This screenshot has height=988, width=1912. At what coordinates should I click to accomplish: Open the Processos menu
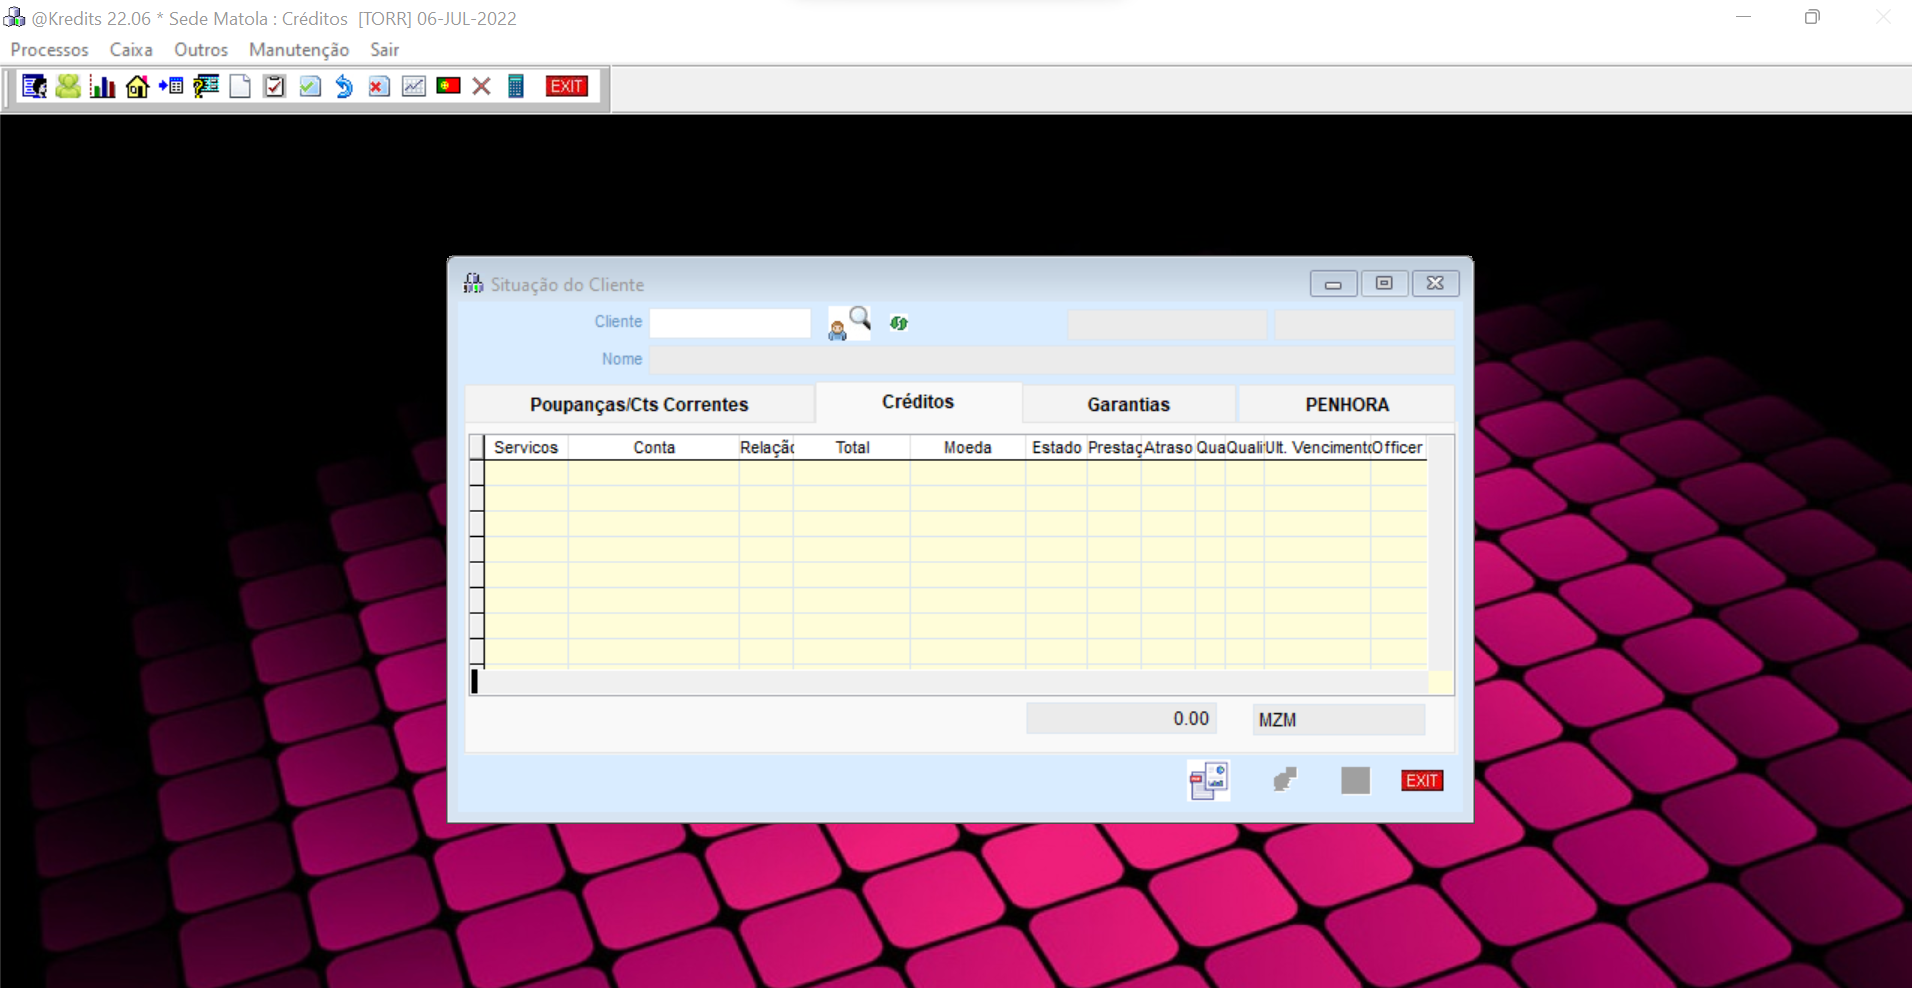tap(49, 50)
